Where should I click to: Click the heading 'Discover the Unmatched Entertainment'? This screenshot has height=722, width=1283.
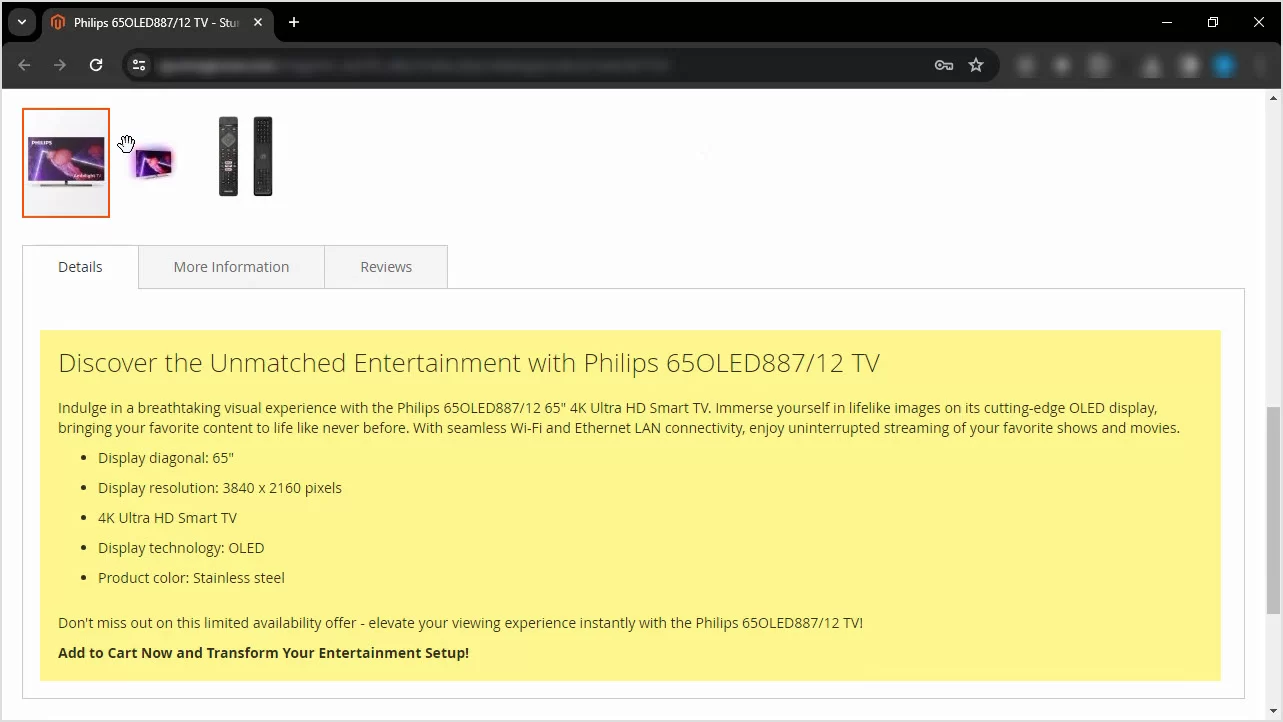click(469, 362)
